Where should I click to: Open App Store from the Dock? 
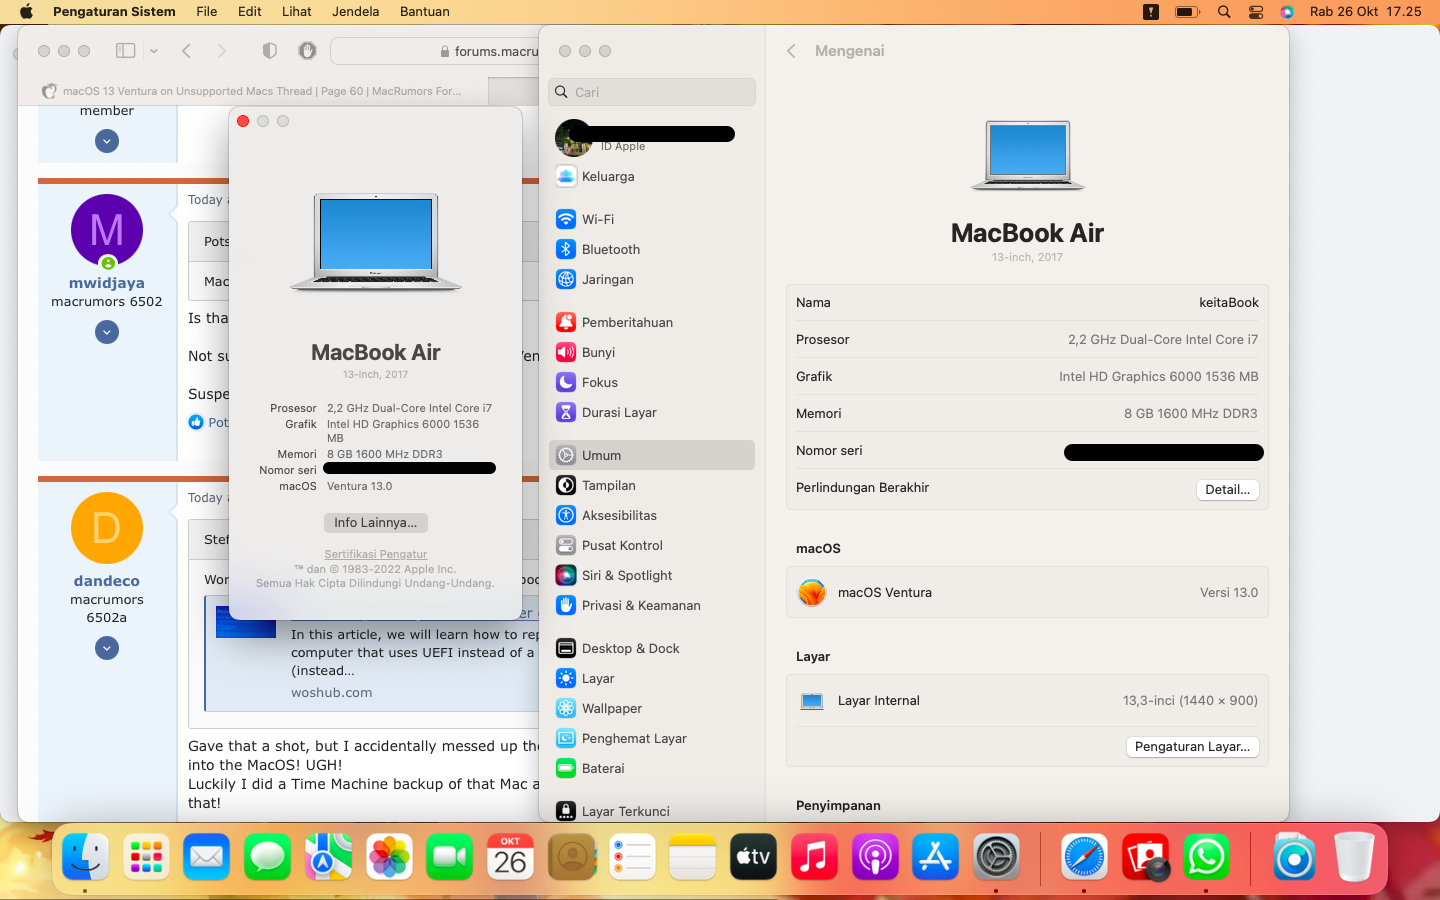pos(936,857)
